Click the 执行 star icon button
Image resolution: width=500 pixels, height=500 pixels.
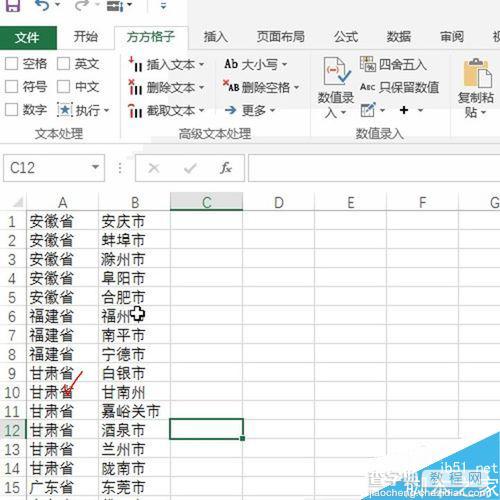click(x=65, y=110)
